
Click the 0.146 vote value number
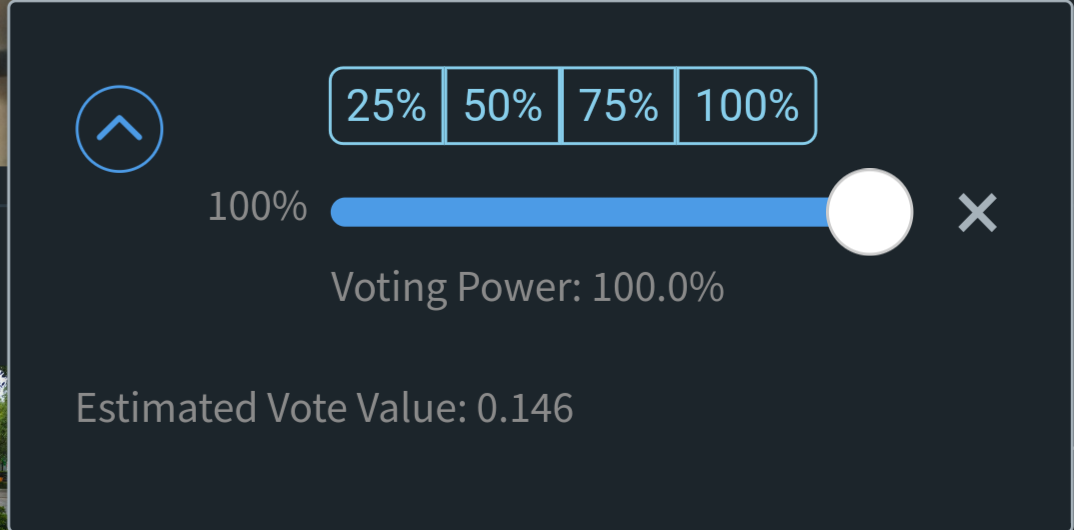point(525,408)
